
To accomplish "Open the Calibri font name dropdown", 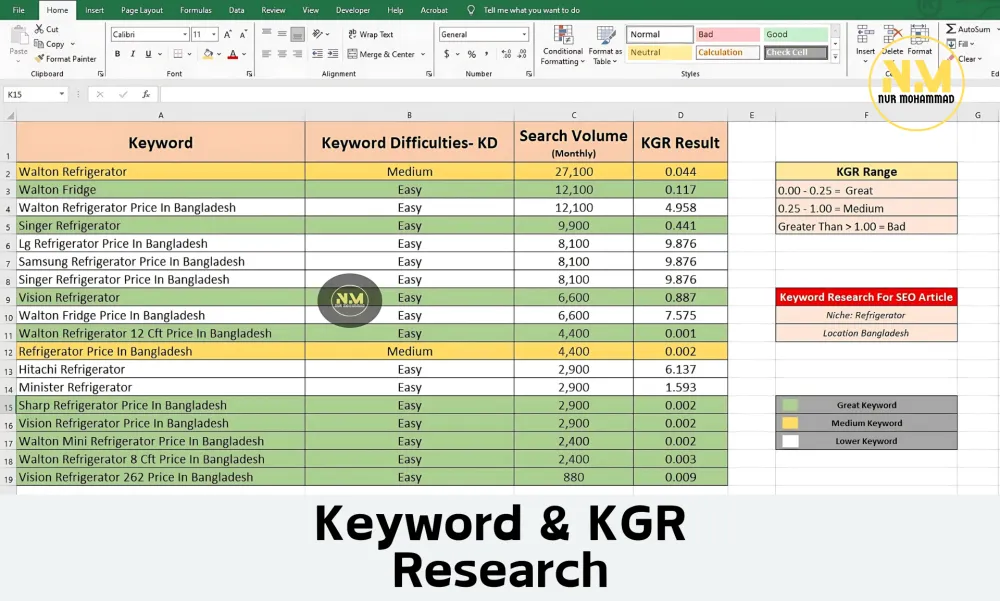I will click(x=185, y=34).
